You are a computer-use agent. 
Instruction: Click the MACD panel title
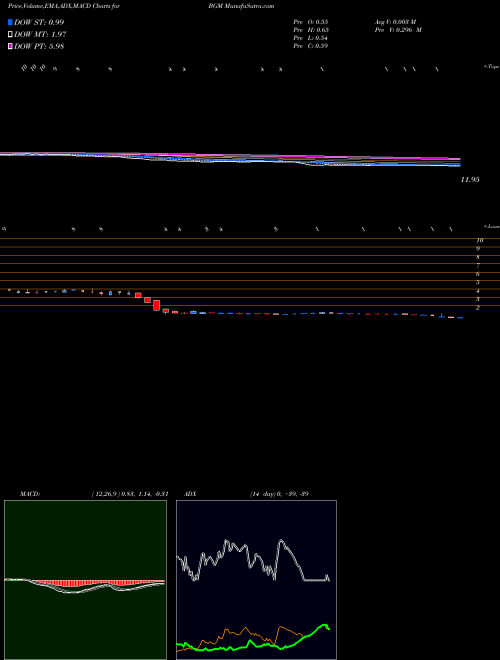29,494
